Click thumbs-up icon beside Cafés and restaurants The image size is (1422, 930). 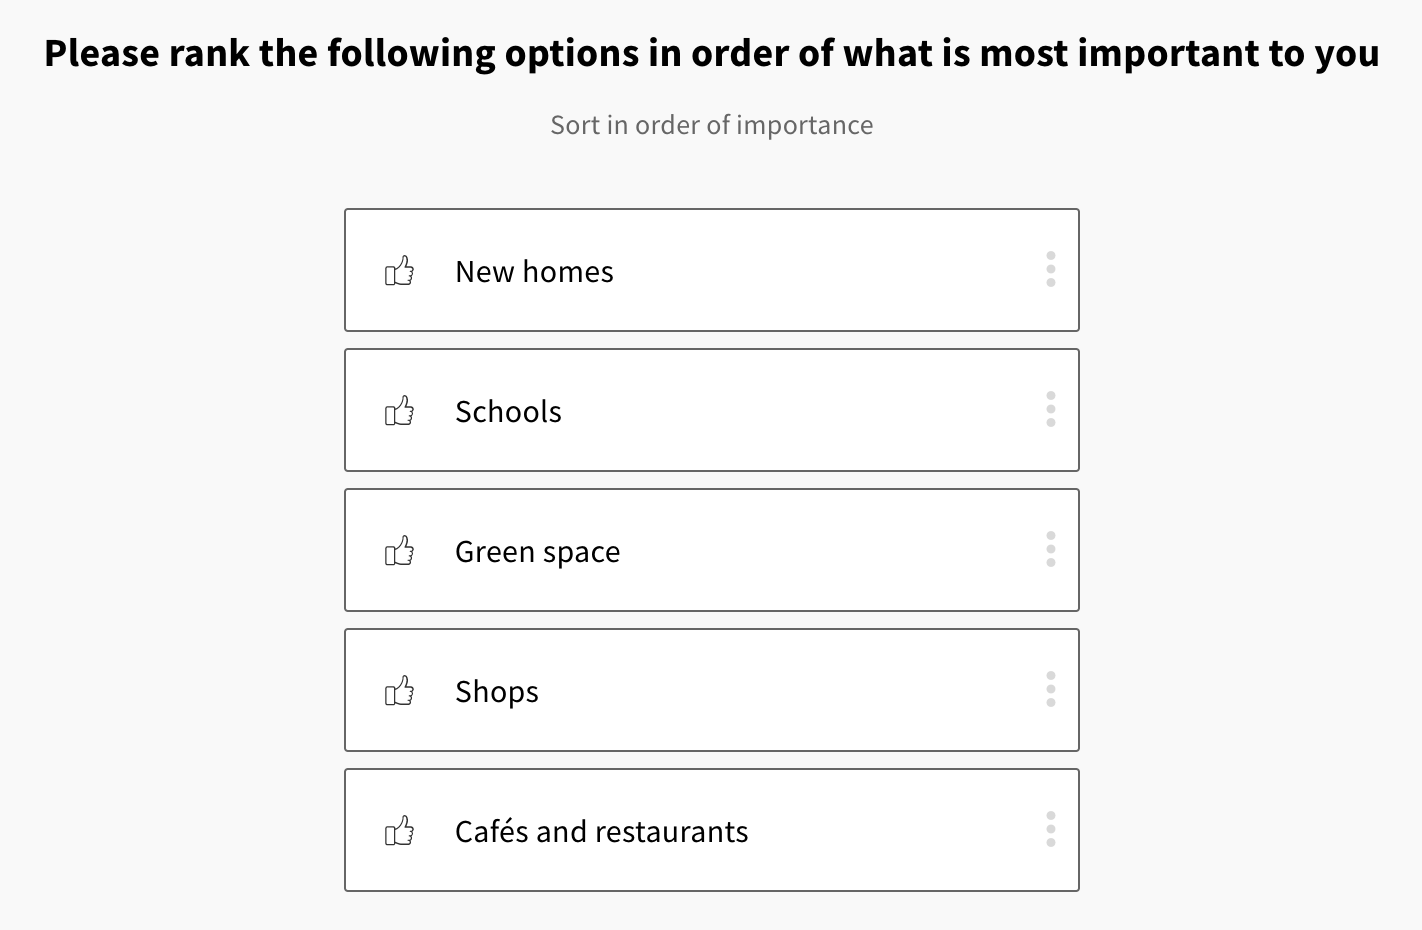click(x=400, y=831)
